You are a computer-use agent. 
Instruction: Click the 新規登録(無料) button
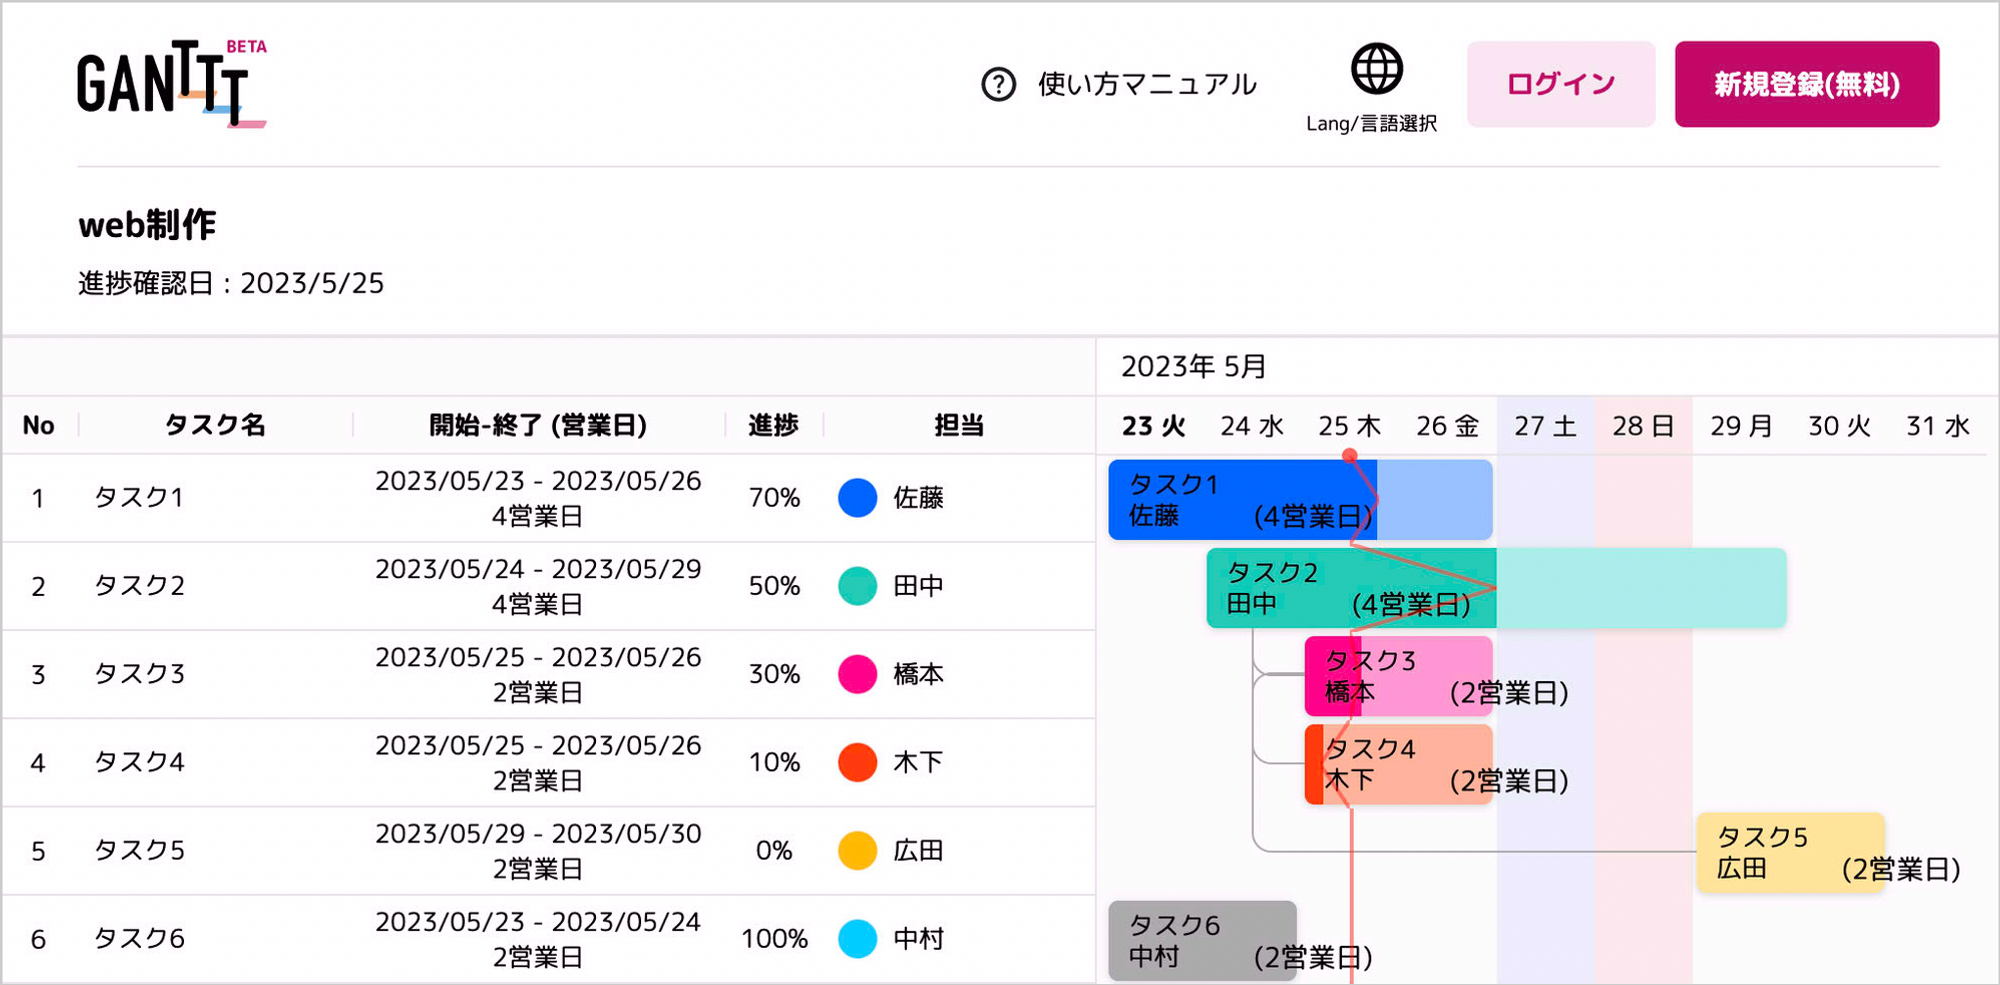click(x=1807, y=84)
